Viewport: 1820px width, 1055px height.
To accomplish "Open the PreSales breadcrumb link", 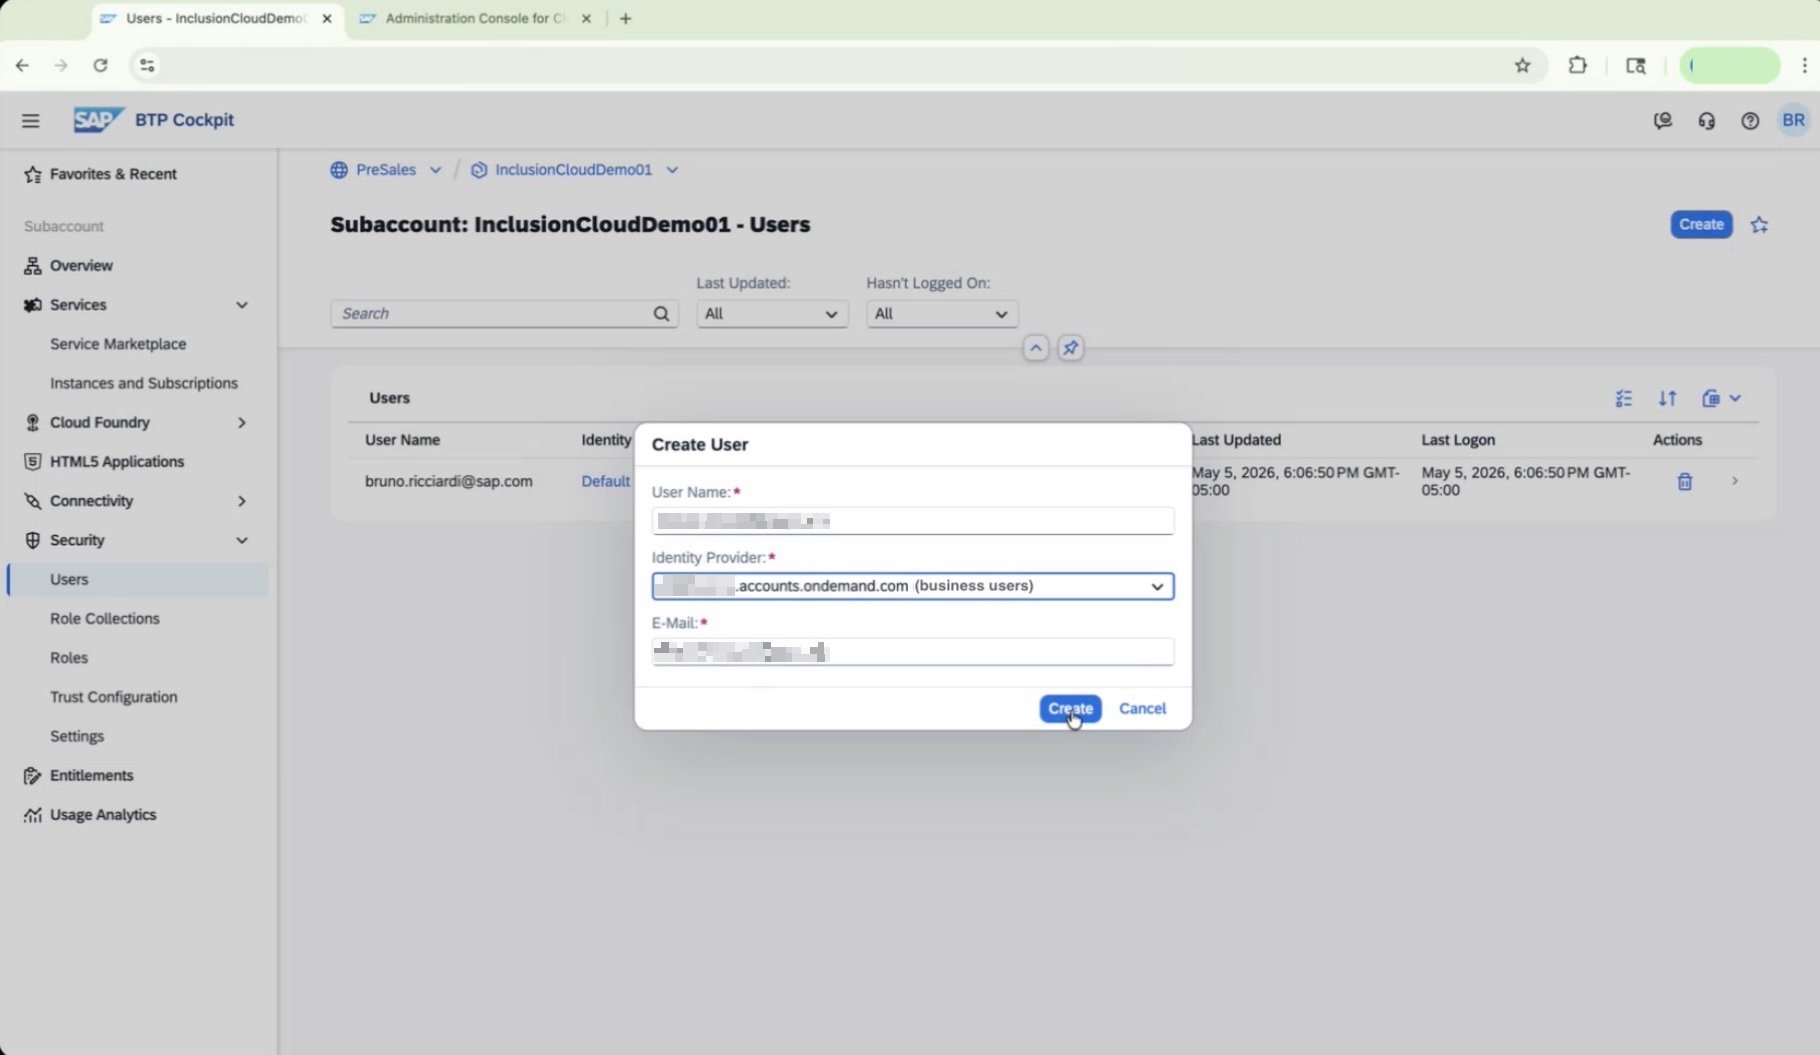I will (x=386, y=171).
